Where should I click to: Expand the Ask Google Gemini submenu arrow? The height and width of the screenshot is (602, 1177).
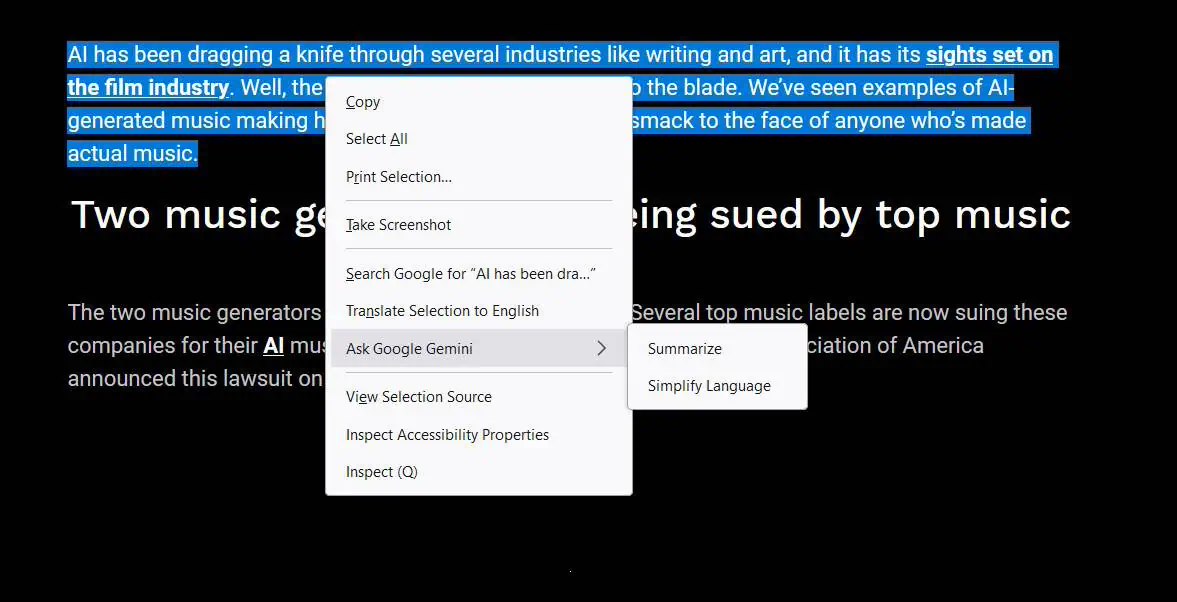click(x=601, y=348)
